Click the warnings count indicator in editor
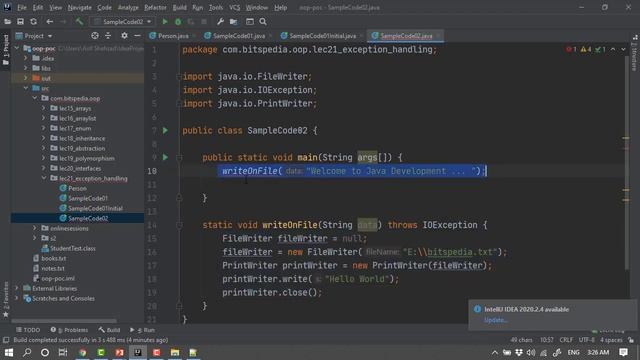Viewport: 640px width, 360px height. 586,49
